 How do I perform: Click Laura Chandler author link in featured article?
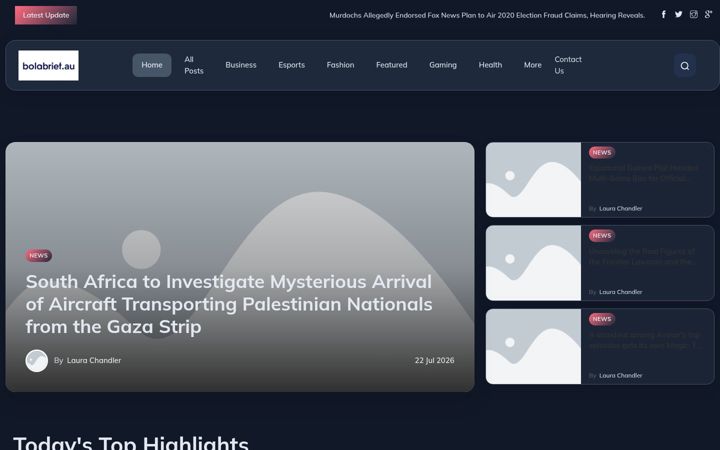pyautogui.click(x=94, y=360)
